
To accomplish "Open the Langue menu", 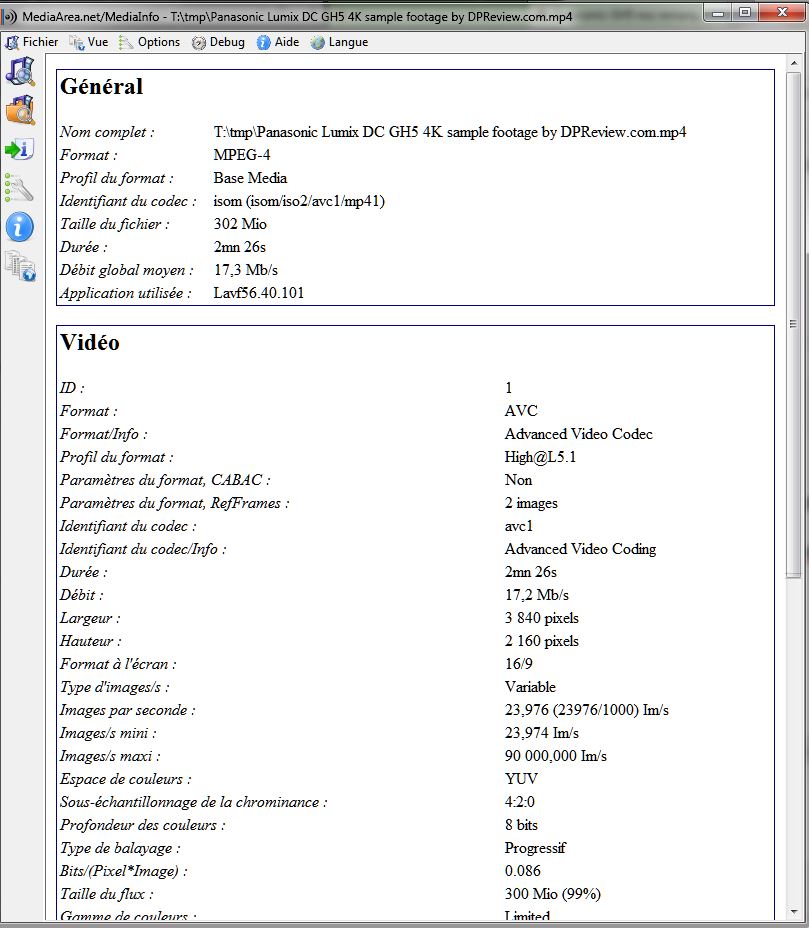I will click(x=340, y=42).
